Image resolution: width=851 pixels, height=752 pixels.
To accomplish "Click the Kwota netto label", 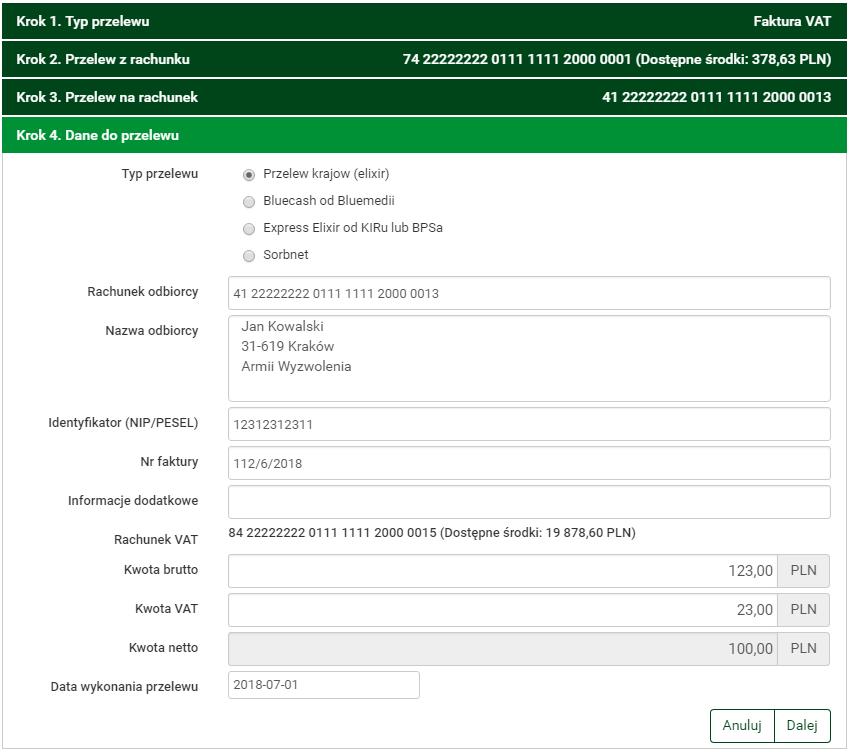I will [163, 648].
